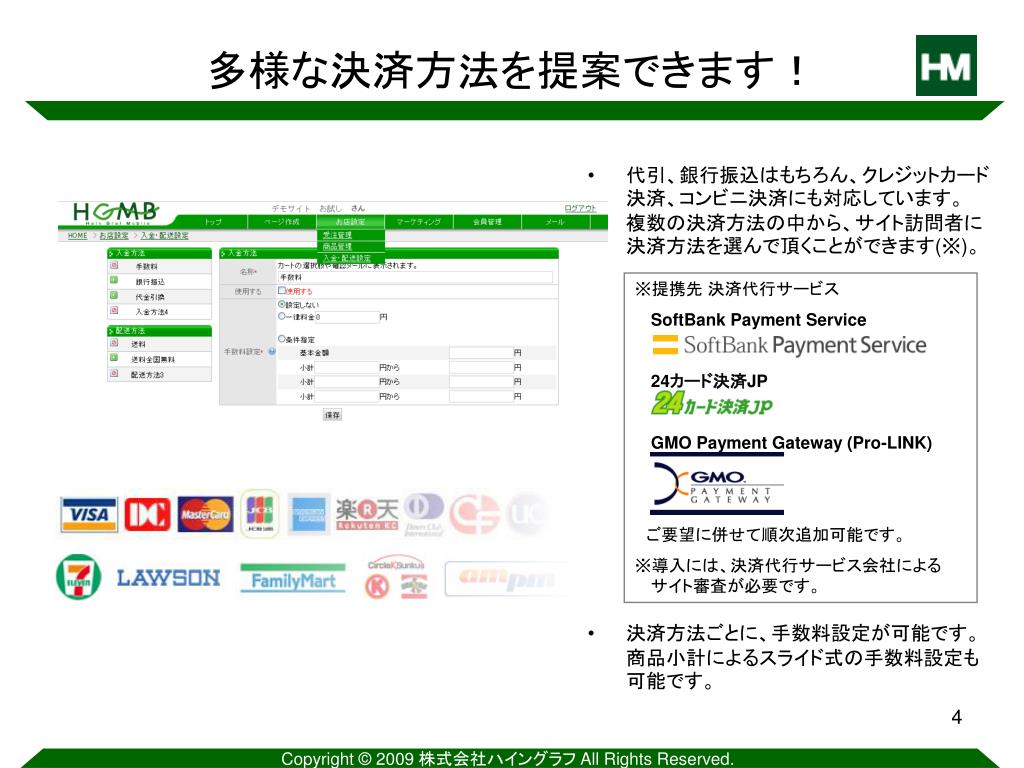The image size is (1024, 768).
Task: Open the ページ作成 menu tab
Action: click(x=281, y=222)
